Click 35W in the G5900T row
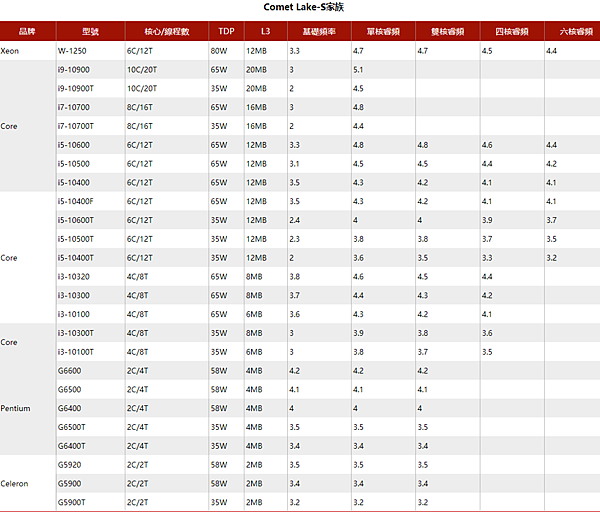Screen dimensions: 600x512 [218, 502]
